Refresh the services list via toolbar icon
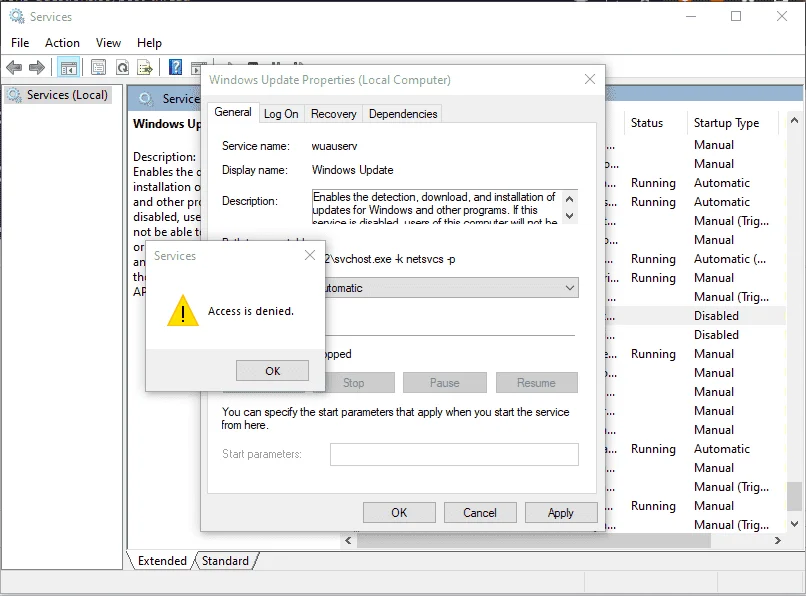 click(122, 67)
